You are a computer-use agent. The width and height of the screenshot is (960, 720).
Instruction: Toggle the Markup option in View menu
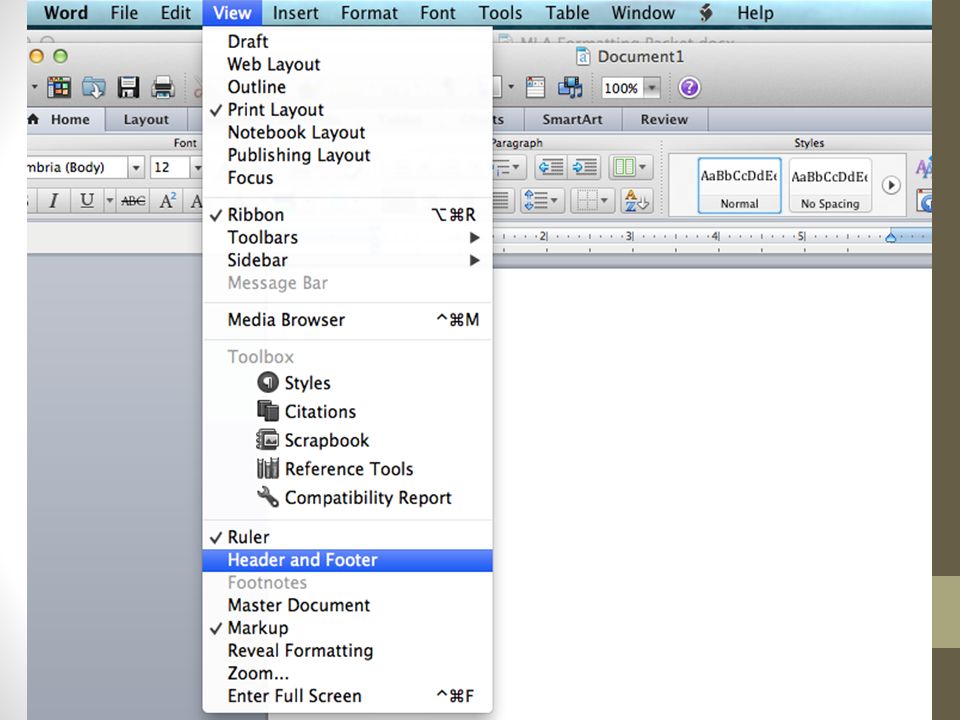tap(347, 628)
